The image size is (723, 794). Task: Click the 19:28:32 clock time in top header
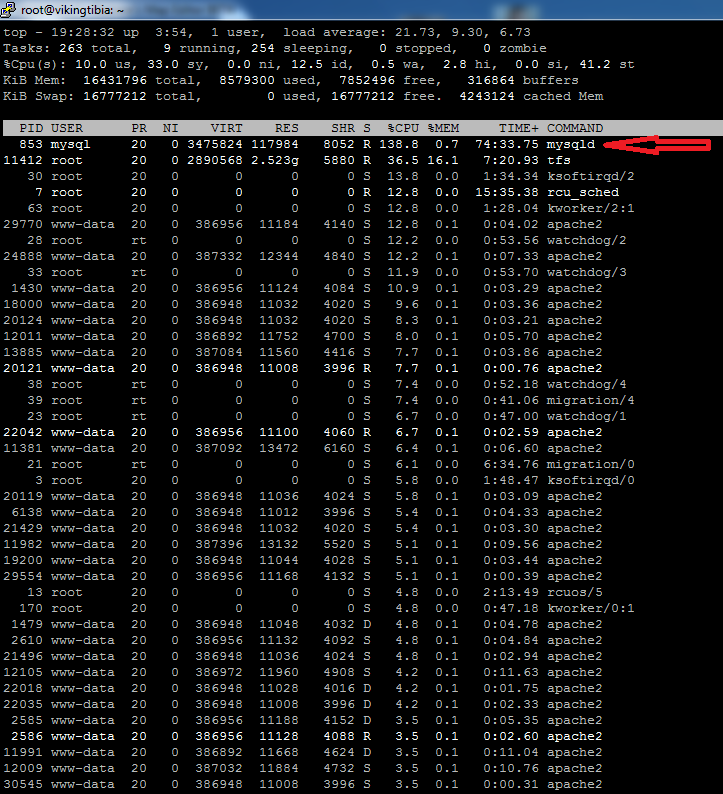point(83,32)
